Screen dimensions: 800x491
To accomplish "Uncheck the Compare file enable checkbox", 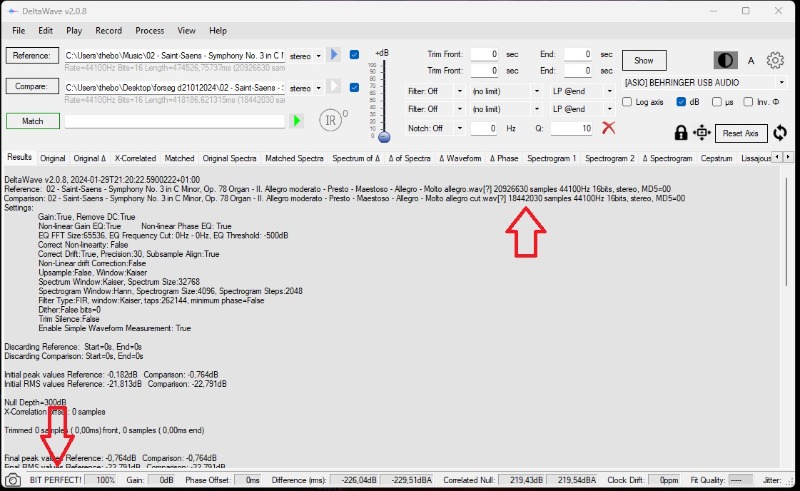I will 354,87.
